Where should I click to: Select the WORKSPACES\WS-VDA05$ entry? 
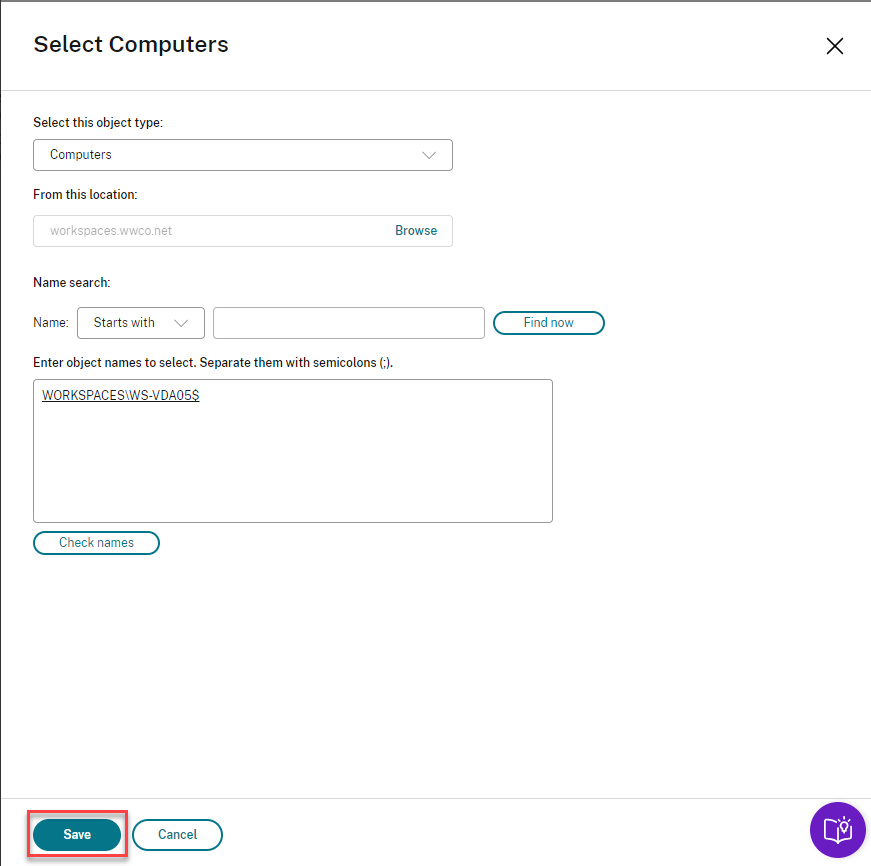pos(120,396)
